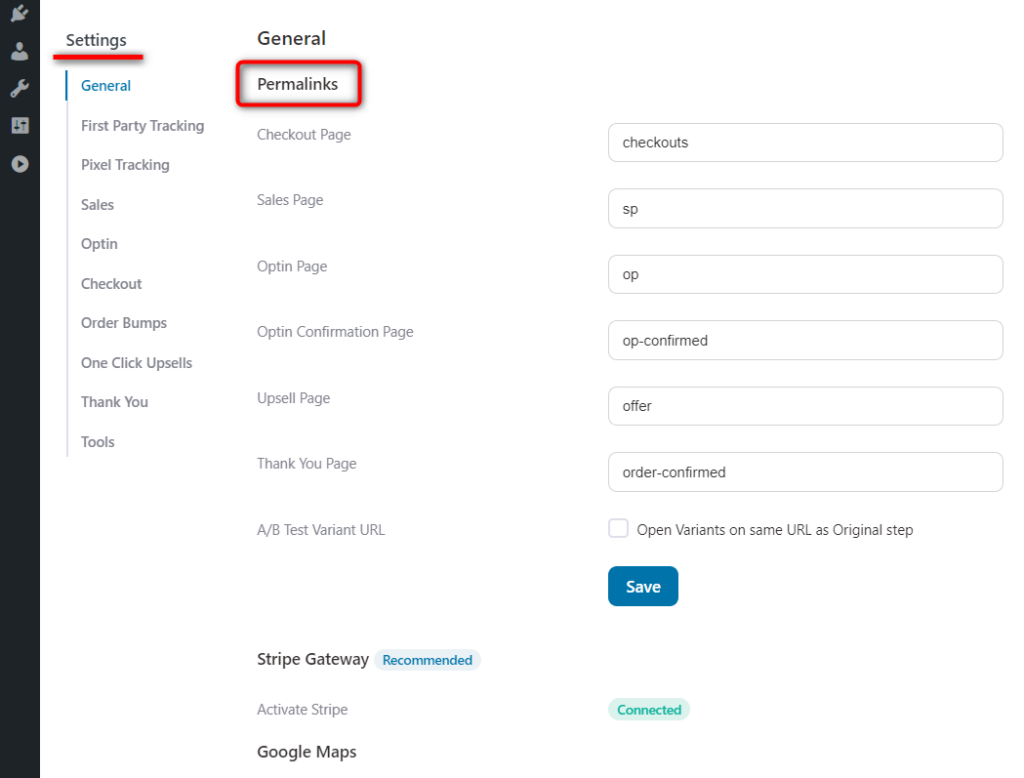Click the play button icon in the sidebar

click(x=19, y=164)
